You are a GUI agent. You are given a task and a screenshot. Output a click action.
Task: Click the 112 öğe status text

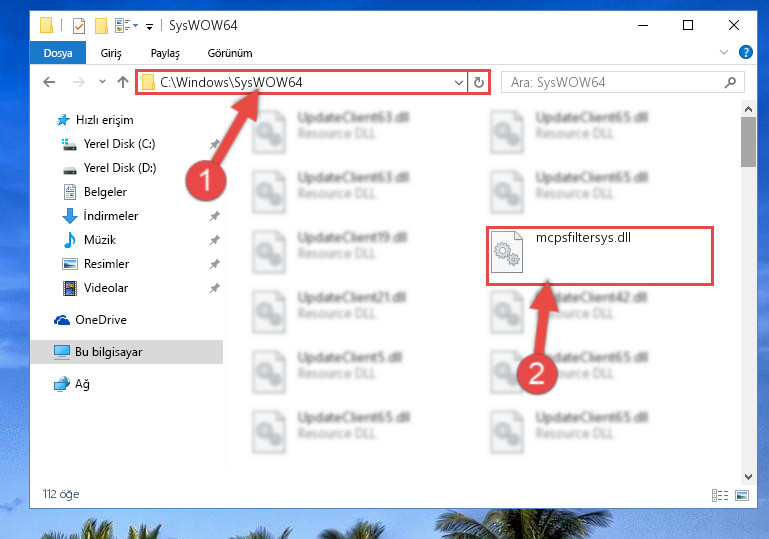[x=61, y=494]
